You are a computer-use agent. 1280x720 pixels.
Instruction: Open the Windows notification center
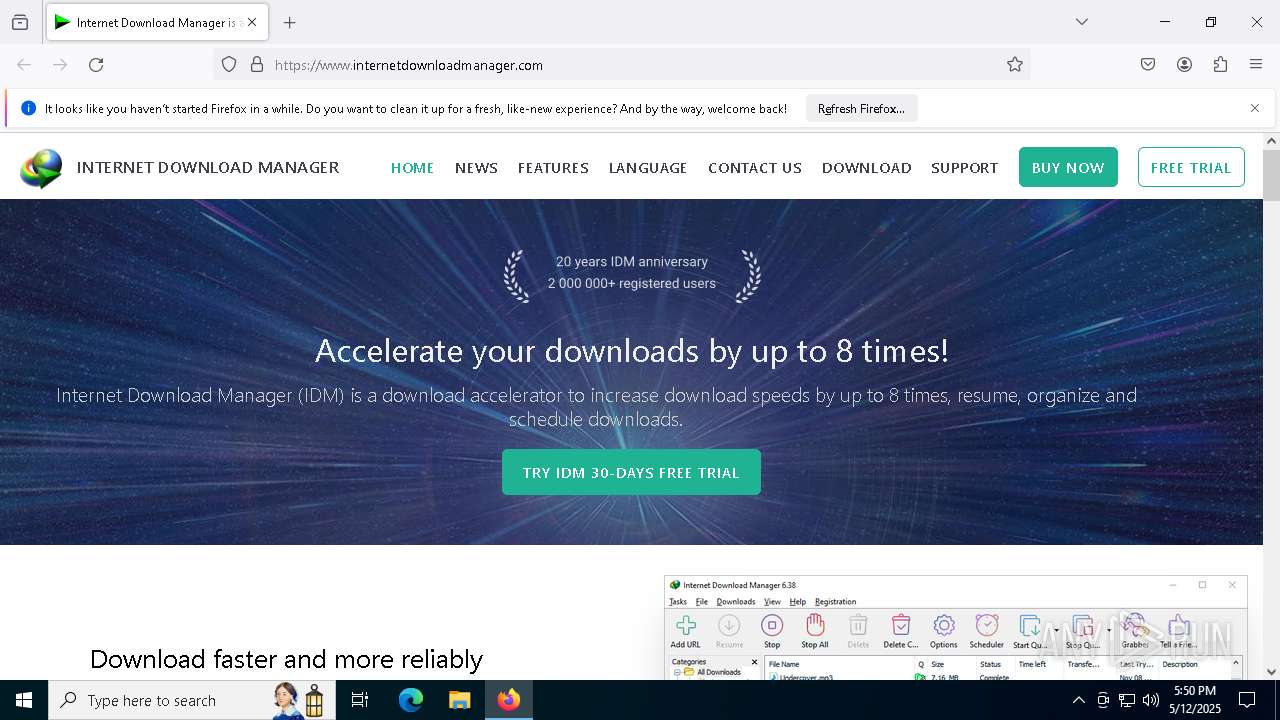click(x=1247, y=700)
